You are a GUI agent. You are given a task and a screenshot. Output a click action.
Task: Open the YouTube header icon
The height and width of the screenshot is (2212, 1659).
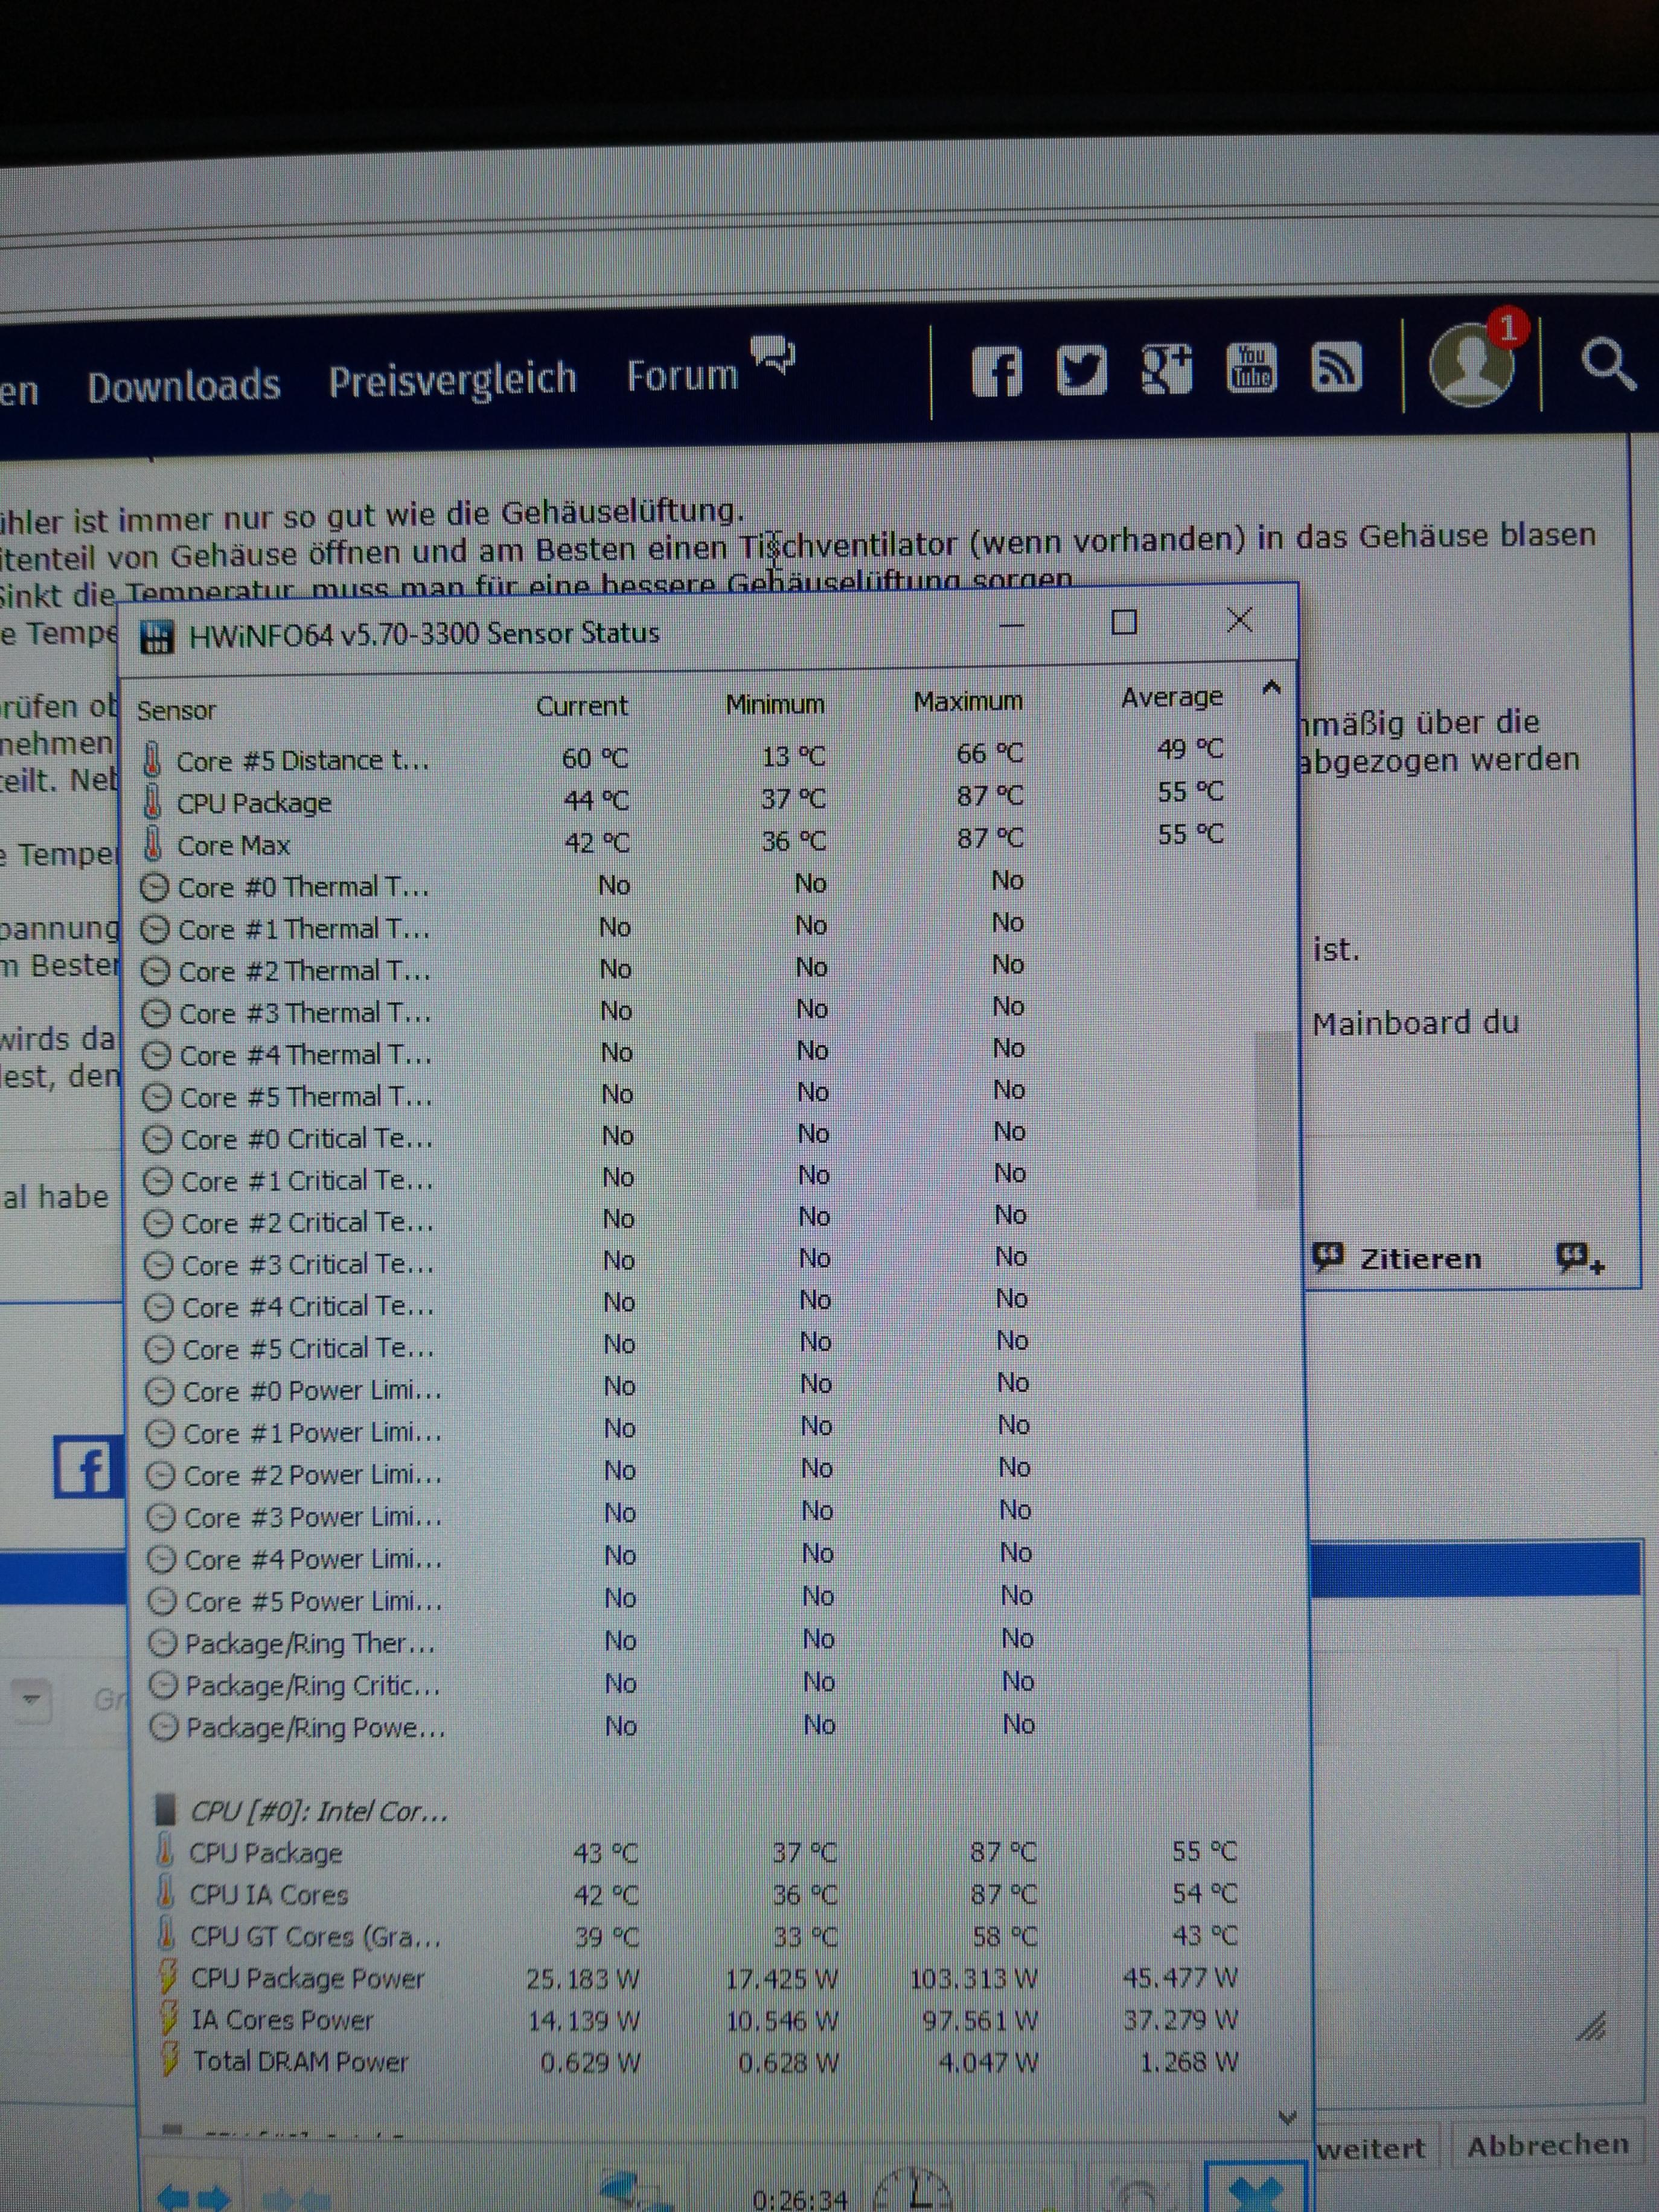(x=1251, y=368)
